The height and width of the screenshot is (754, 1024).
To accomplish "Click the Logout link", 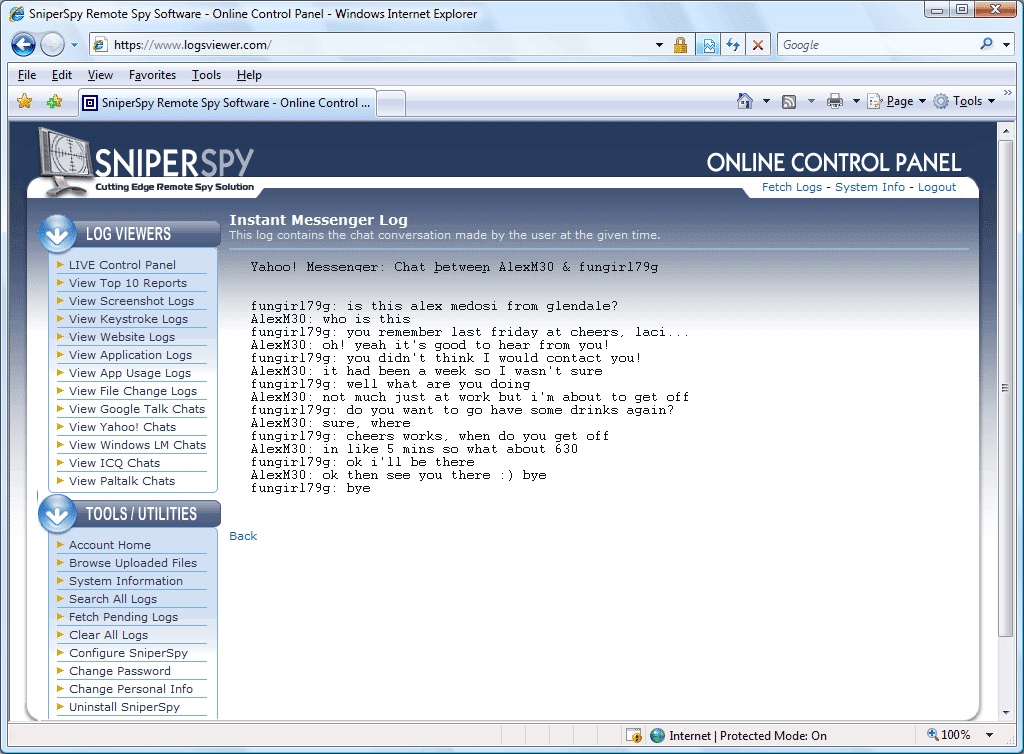I will click(x=936, y=187).
